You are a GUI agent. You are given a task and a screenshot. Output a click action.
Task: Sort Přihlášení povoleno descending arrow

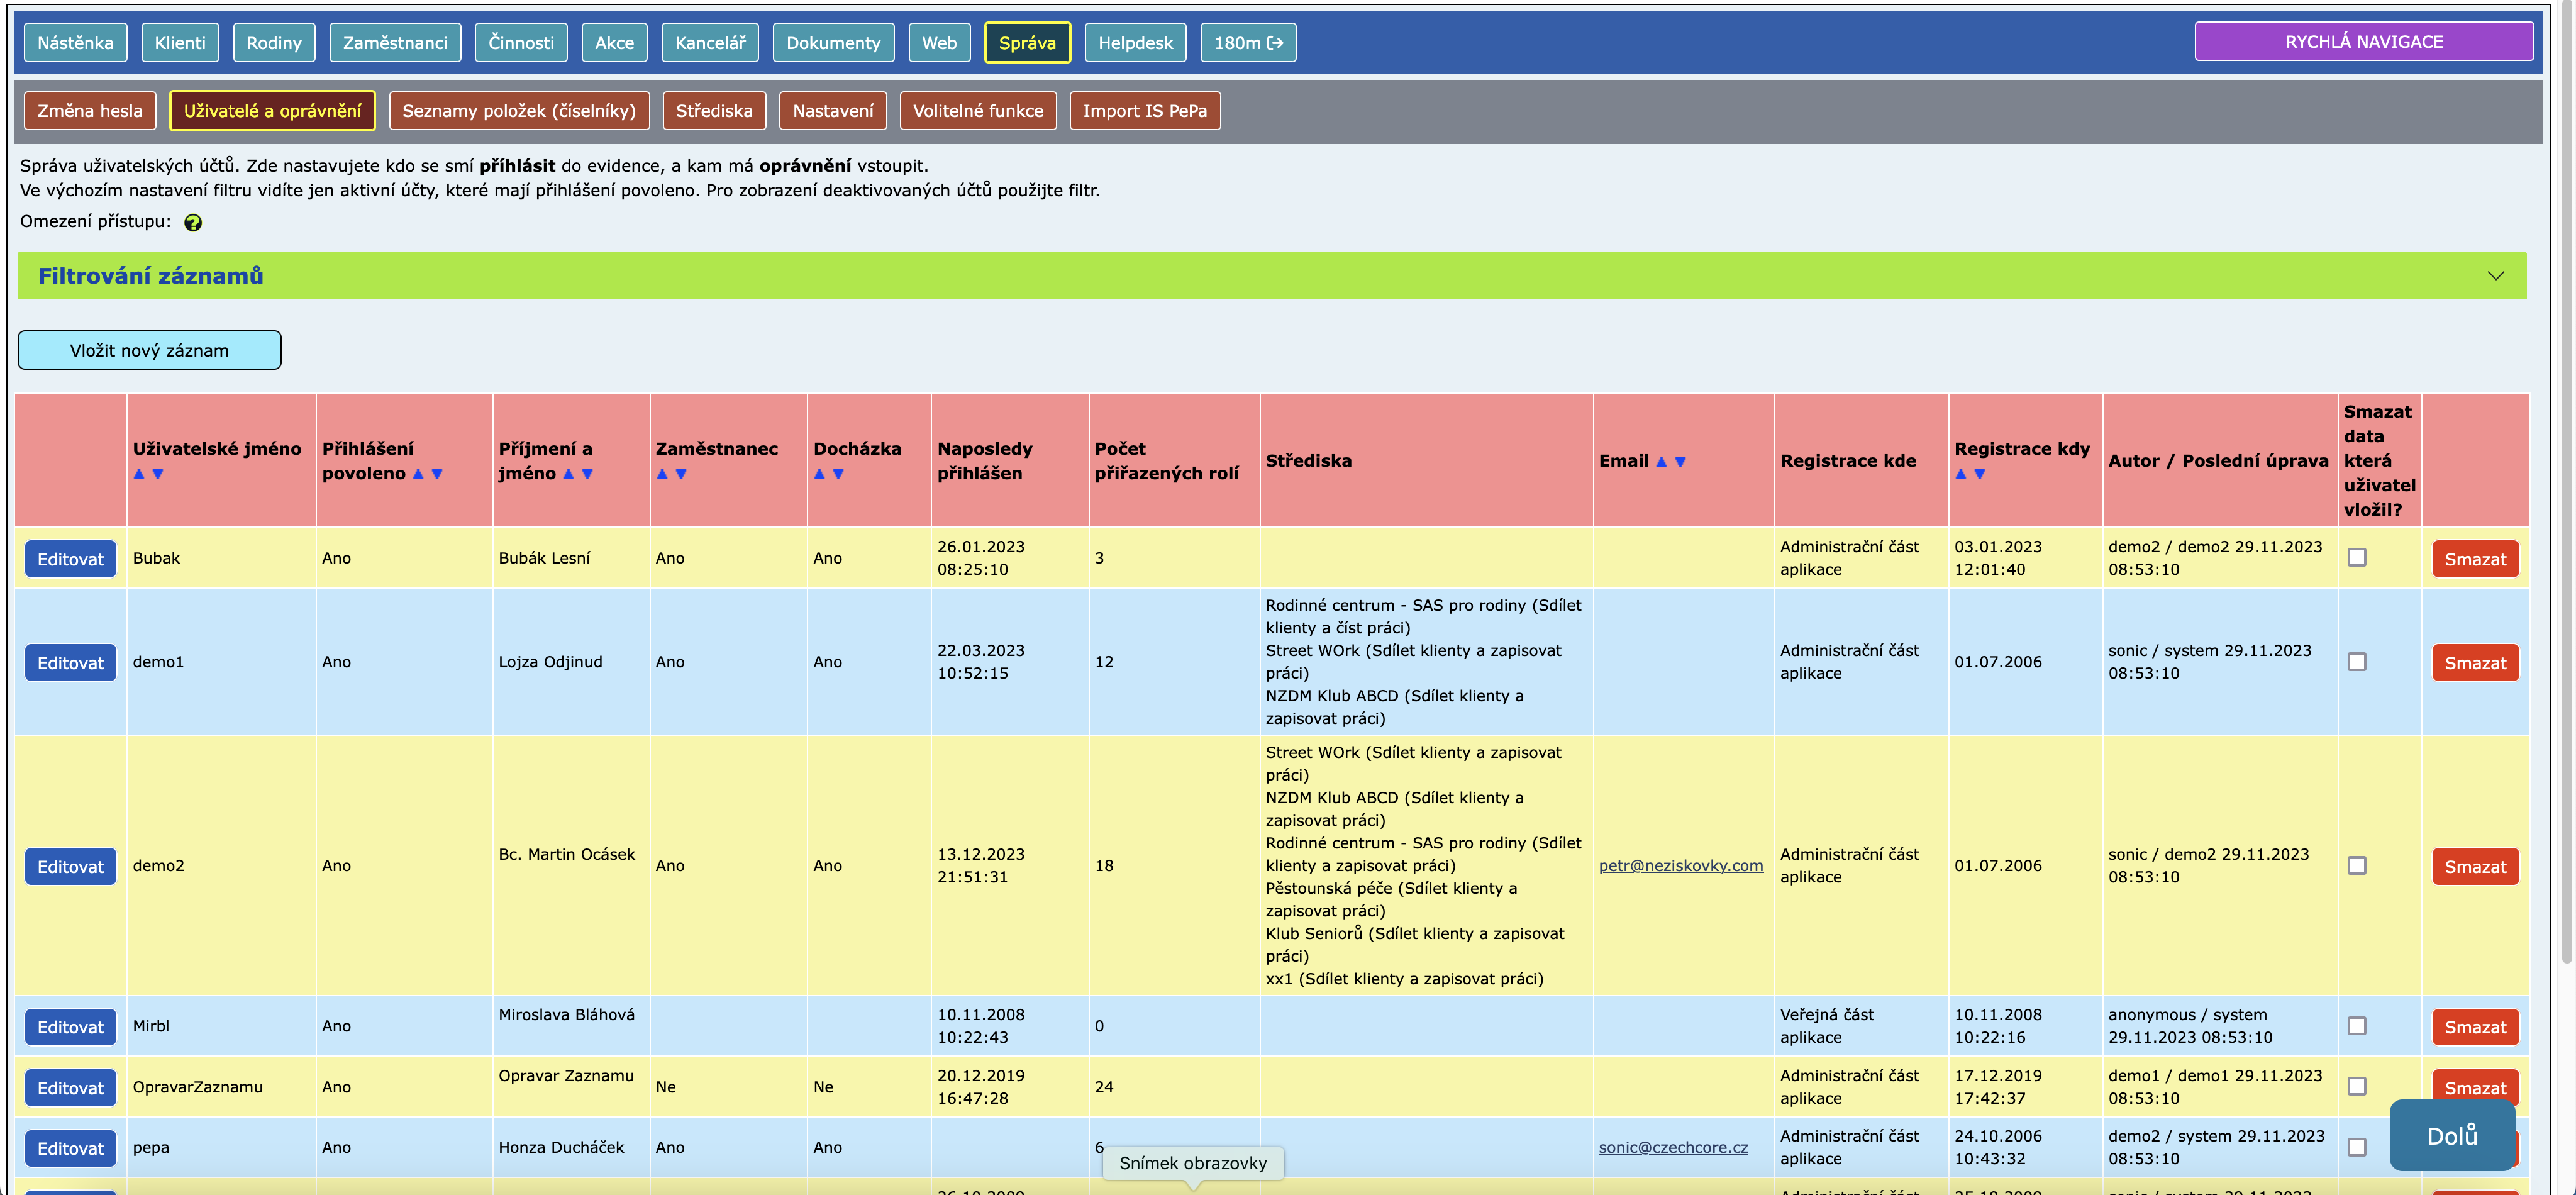pos(437,474)
